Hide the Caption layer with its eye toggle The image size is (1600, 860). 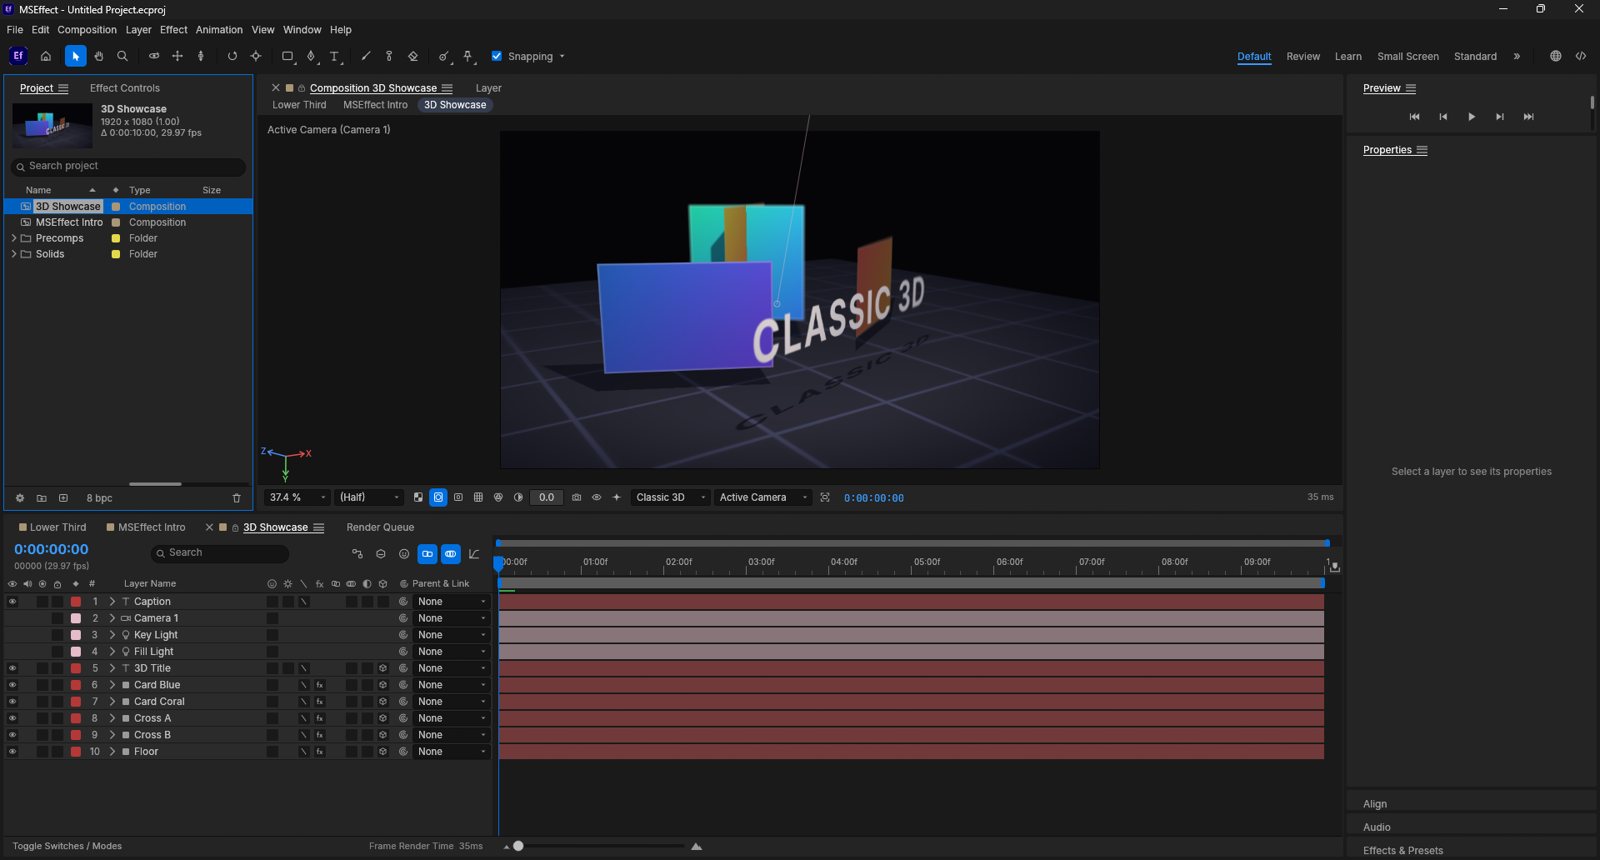point(12,602)
